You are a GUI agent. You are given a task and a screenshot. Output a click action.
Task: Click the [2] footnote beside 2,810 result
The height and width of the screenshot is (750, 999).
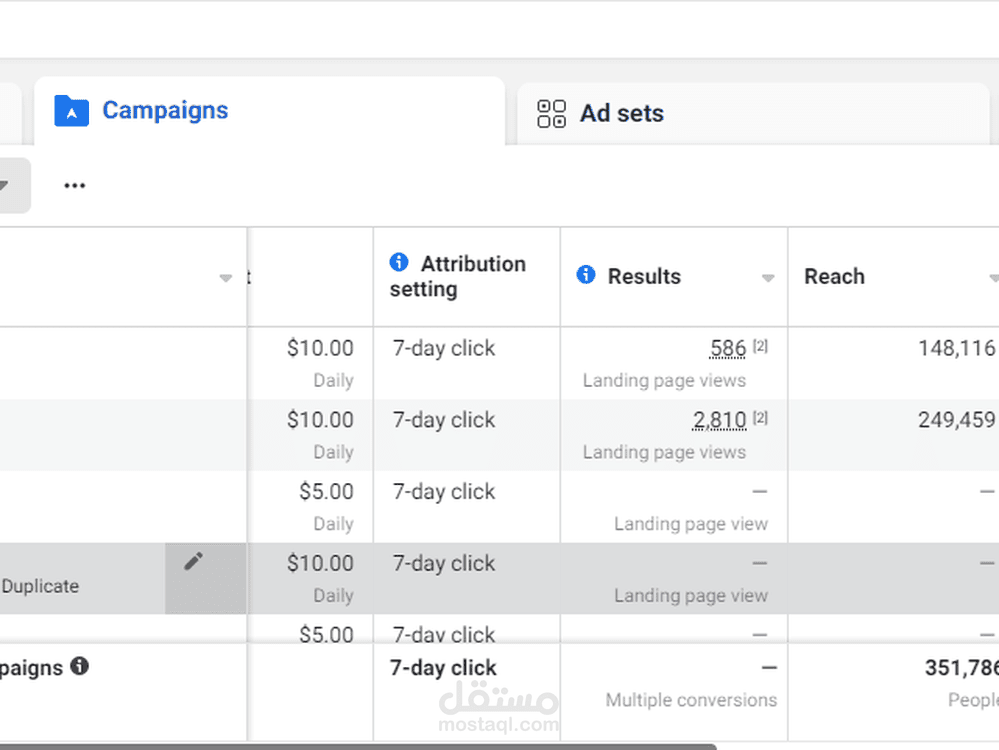(x=760, y=418)
